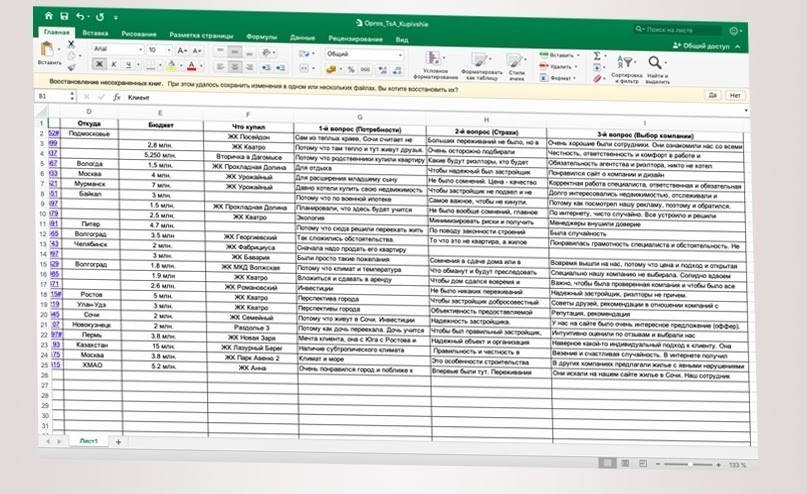
Task: Open the smiley feedback icon
Action: pyautogui.click(x=733, y=31)
